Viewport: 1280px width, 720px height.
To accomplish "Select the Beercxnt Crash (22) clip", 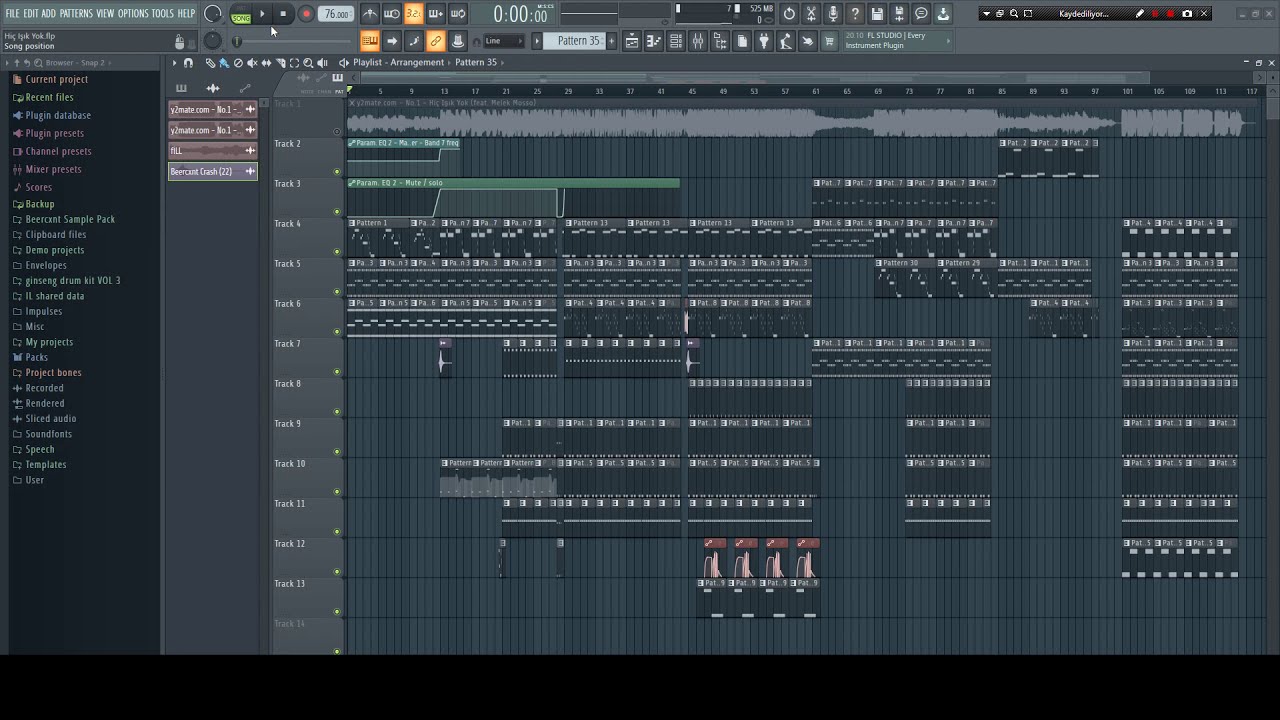I will click(203, 172).
